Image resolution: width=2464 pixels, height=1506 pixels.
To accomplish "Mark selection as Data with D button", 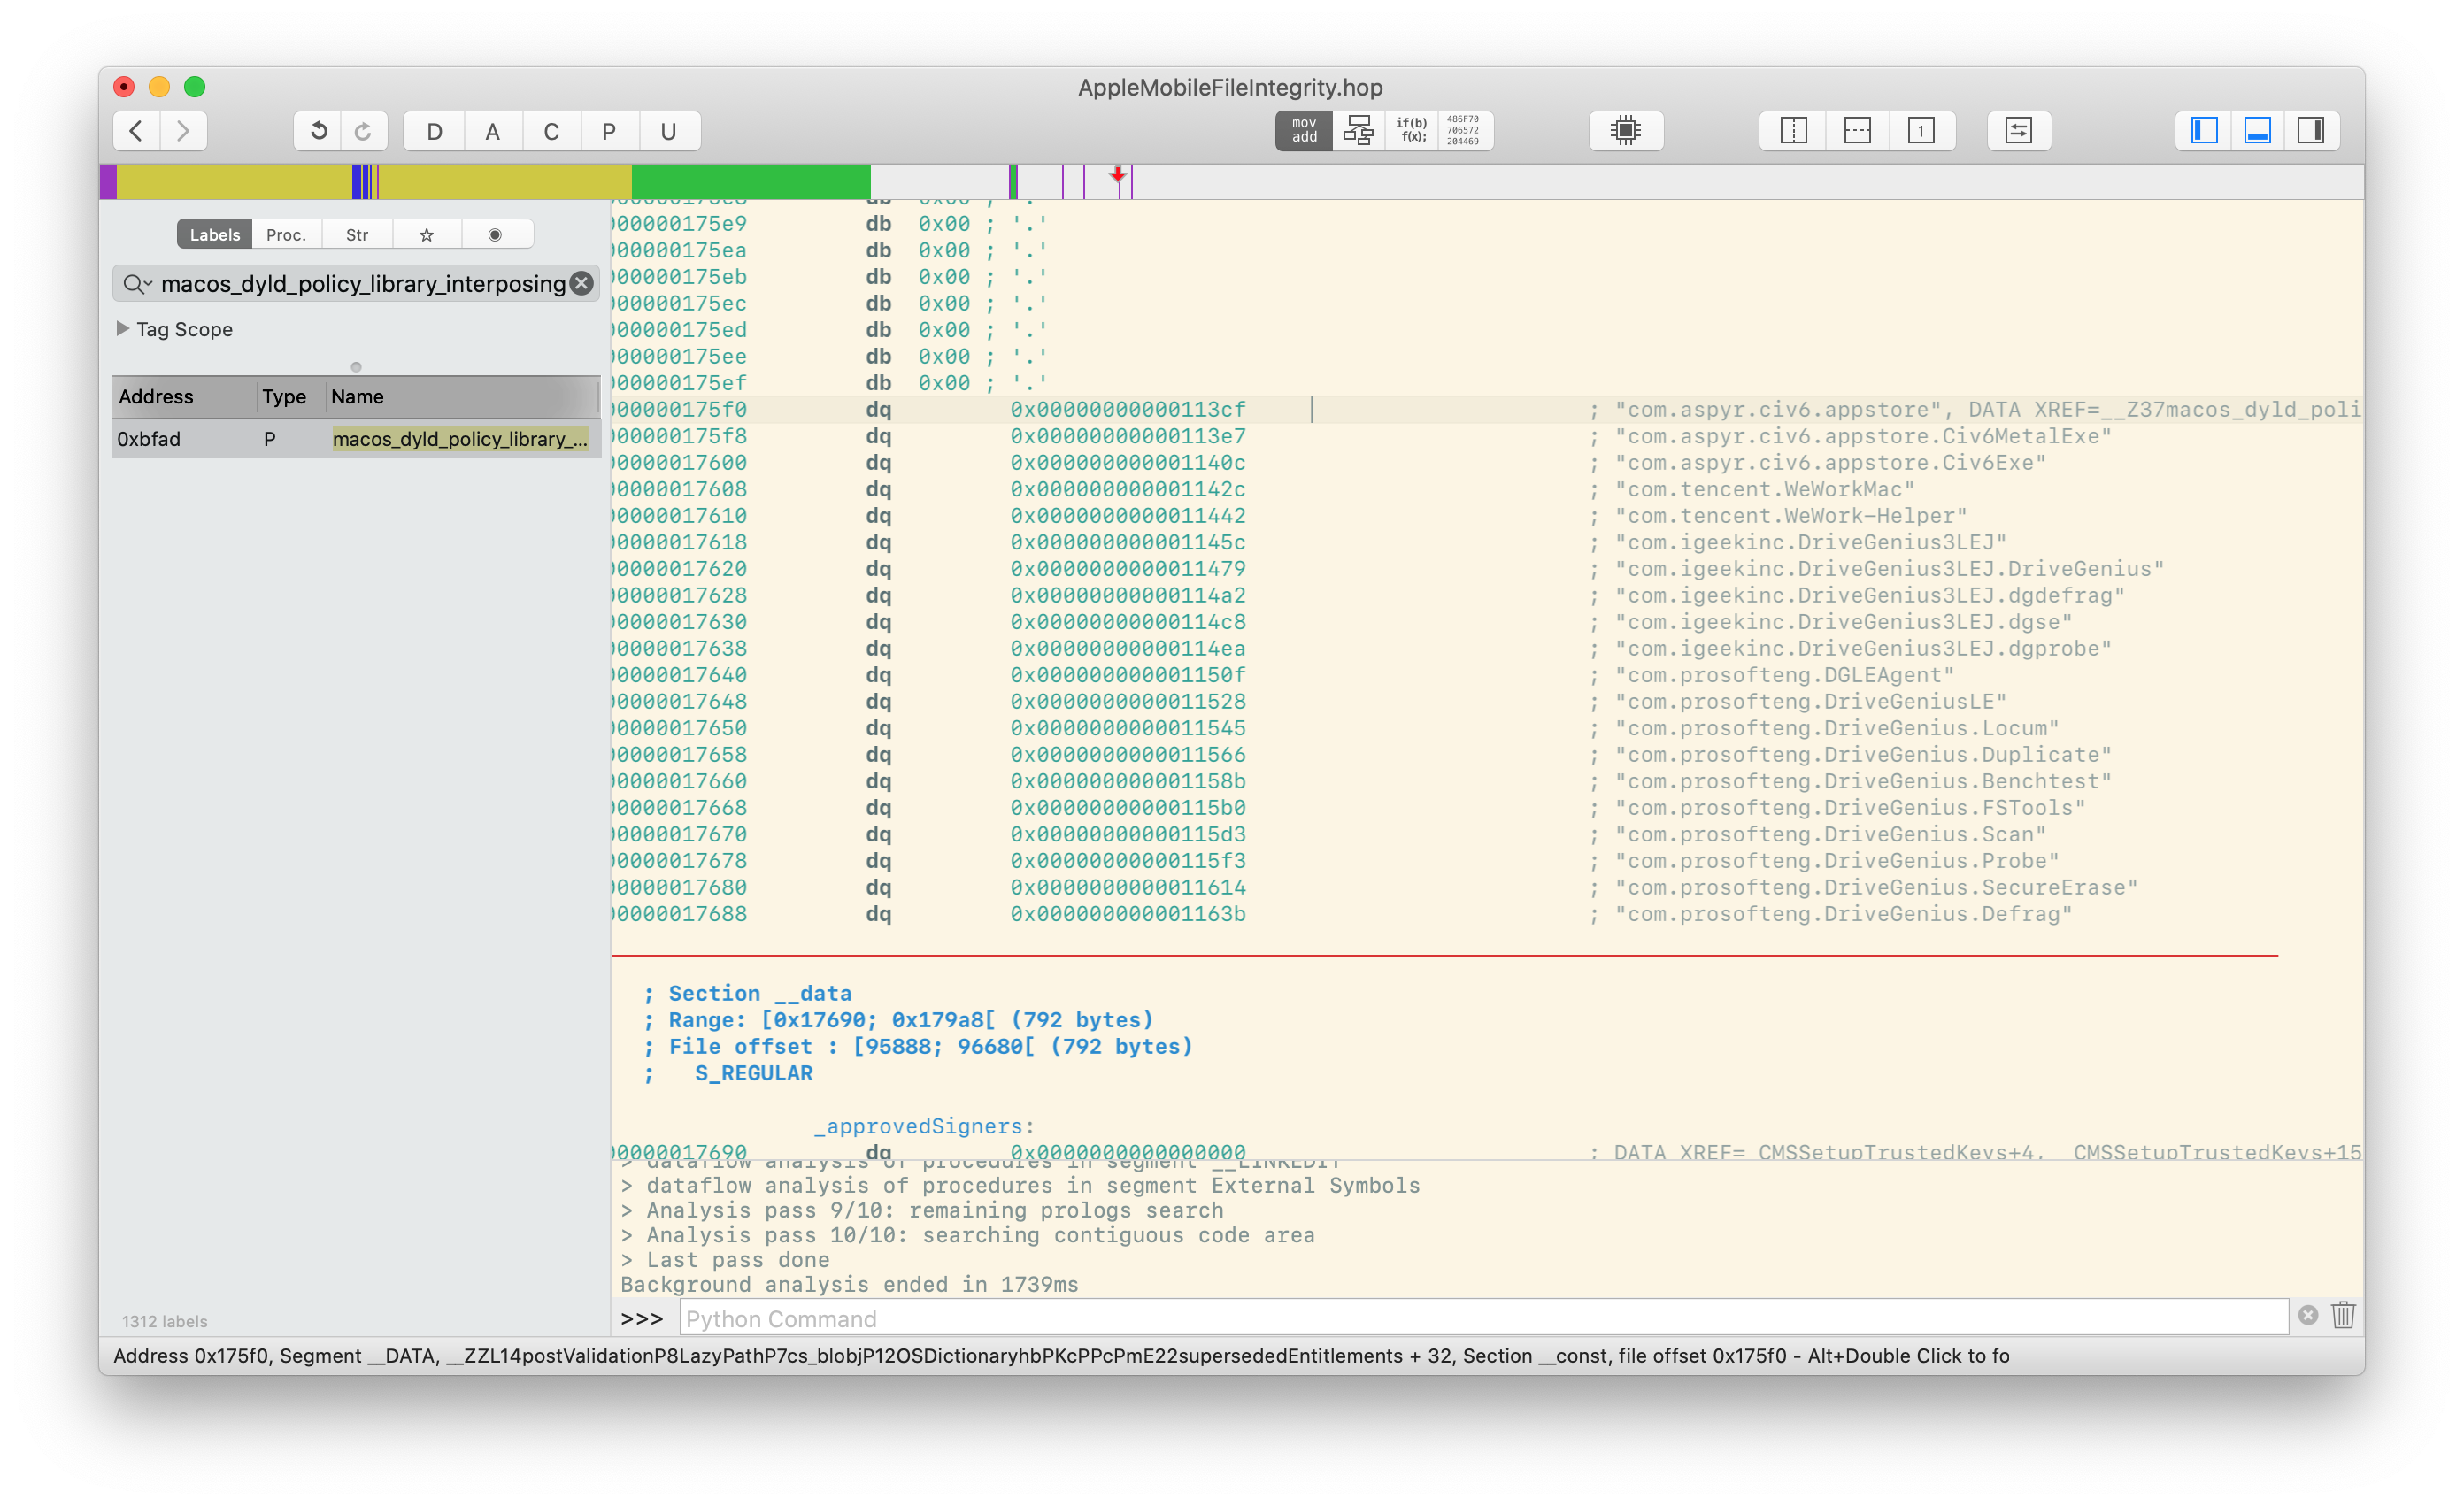I will tap(434, 131).
